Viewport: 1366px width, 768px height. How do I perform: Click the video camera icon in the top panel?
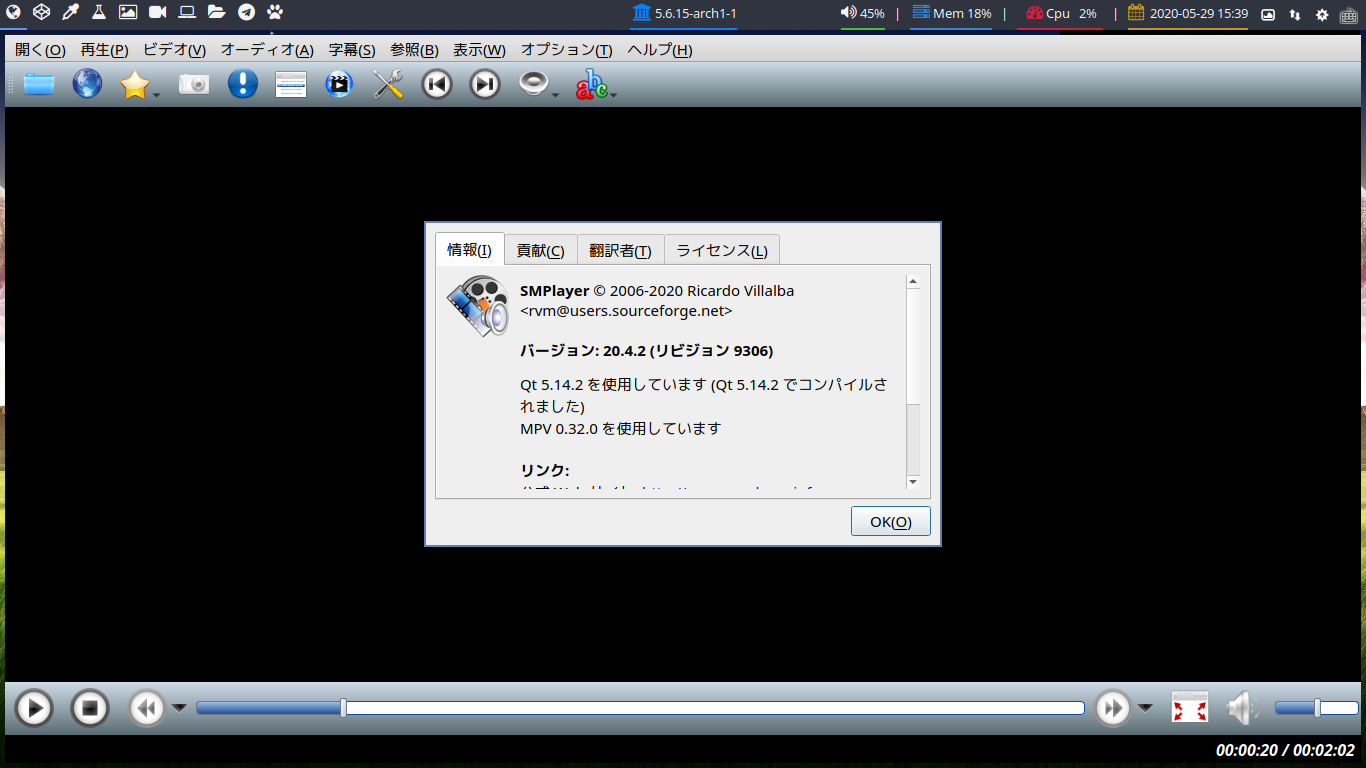(x=158, y=13)
